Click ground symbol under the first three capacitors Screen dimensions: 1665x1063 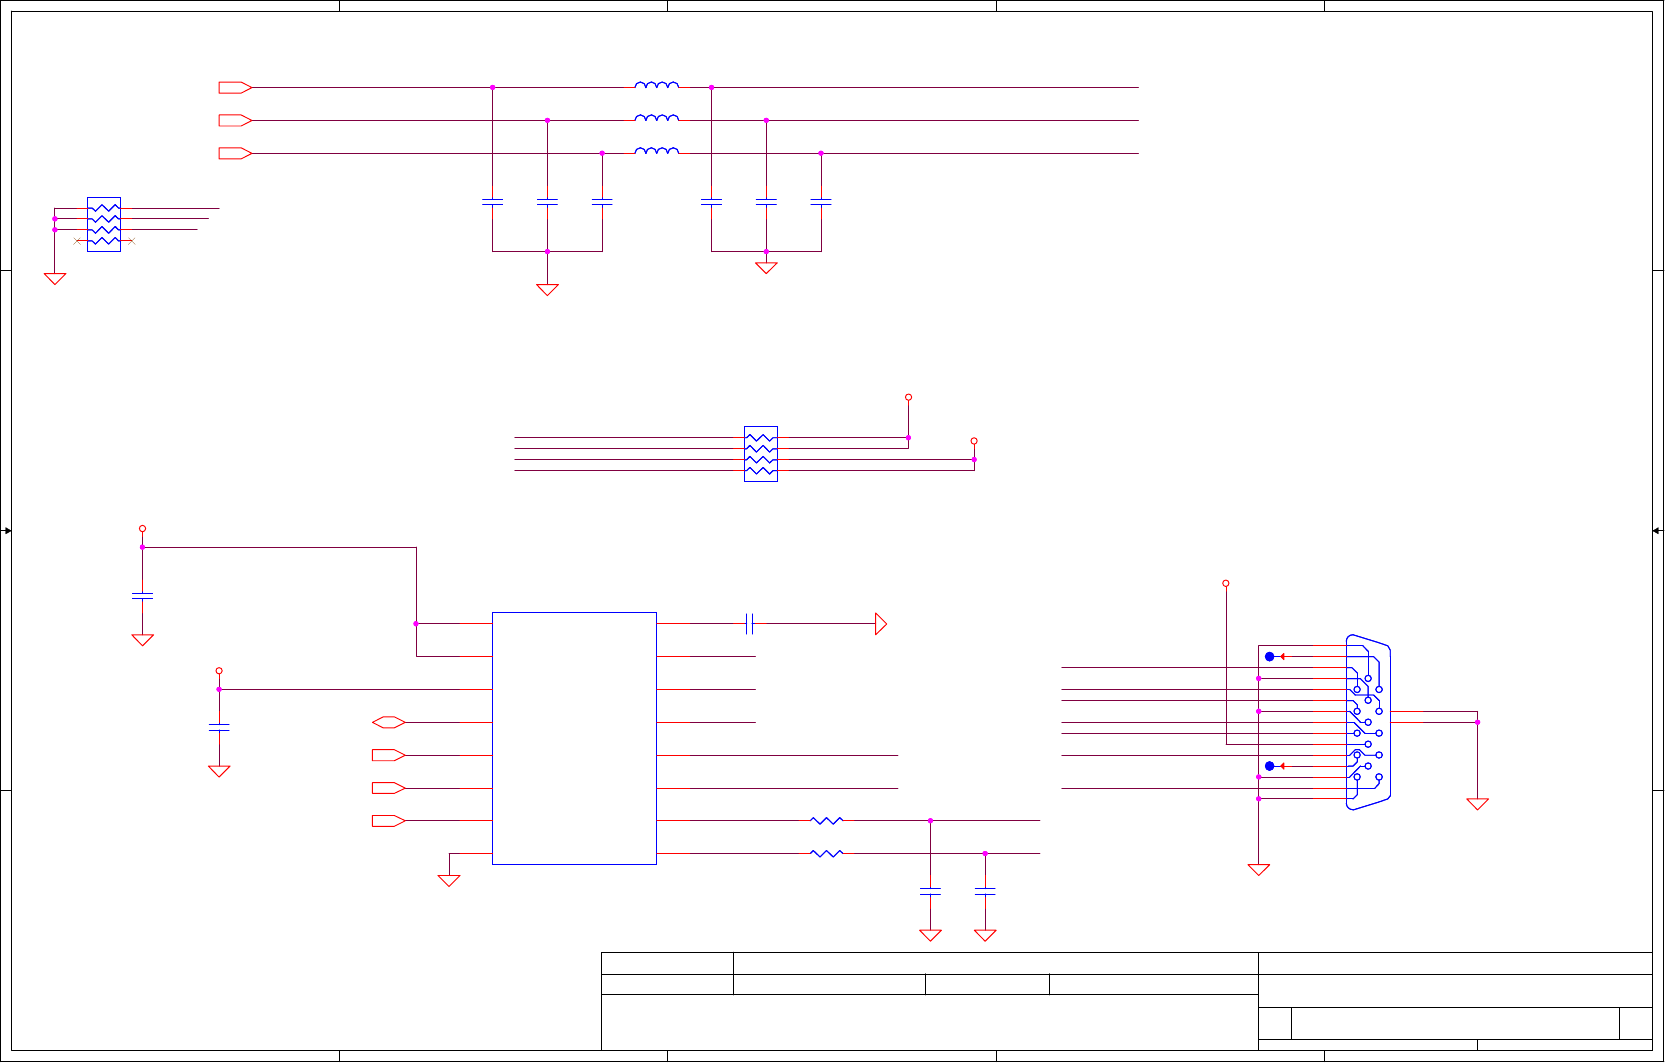pos(547,290)
